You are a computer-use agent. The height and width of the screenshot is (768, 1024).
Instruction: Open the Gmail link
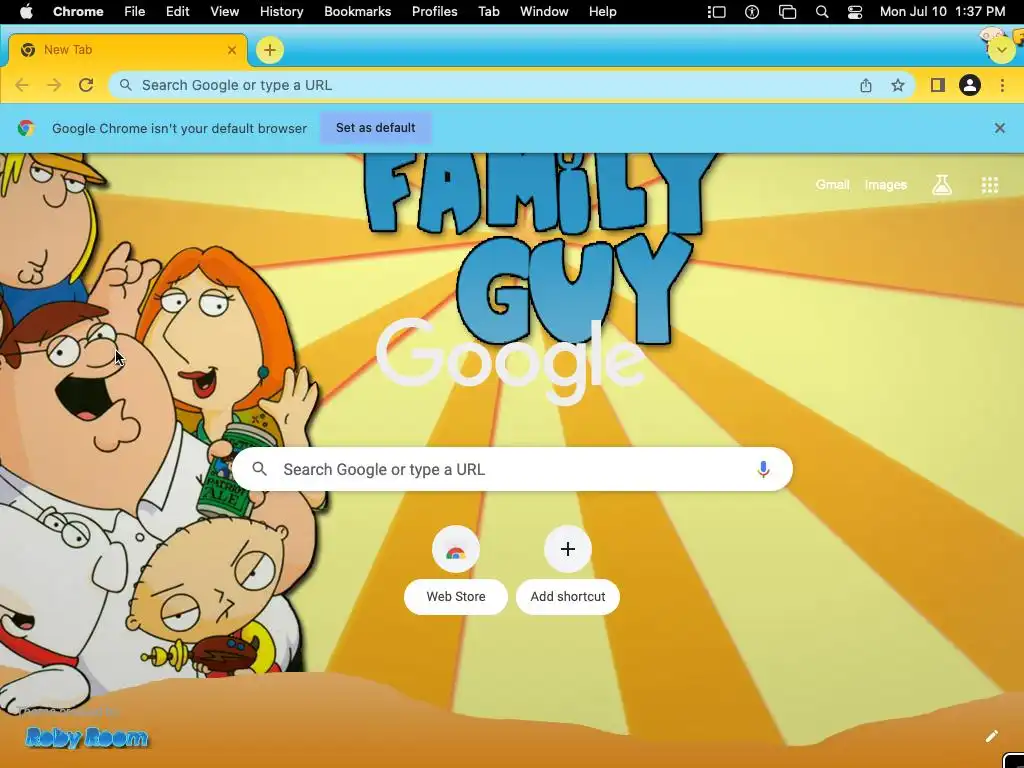[x=833, y=185]
